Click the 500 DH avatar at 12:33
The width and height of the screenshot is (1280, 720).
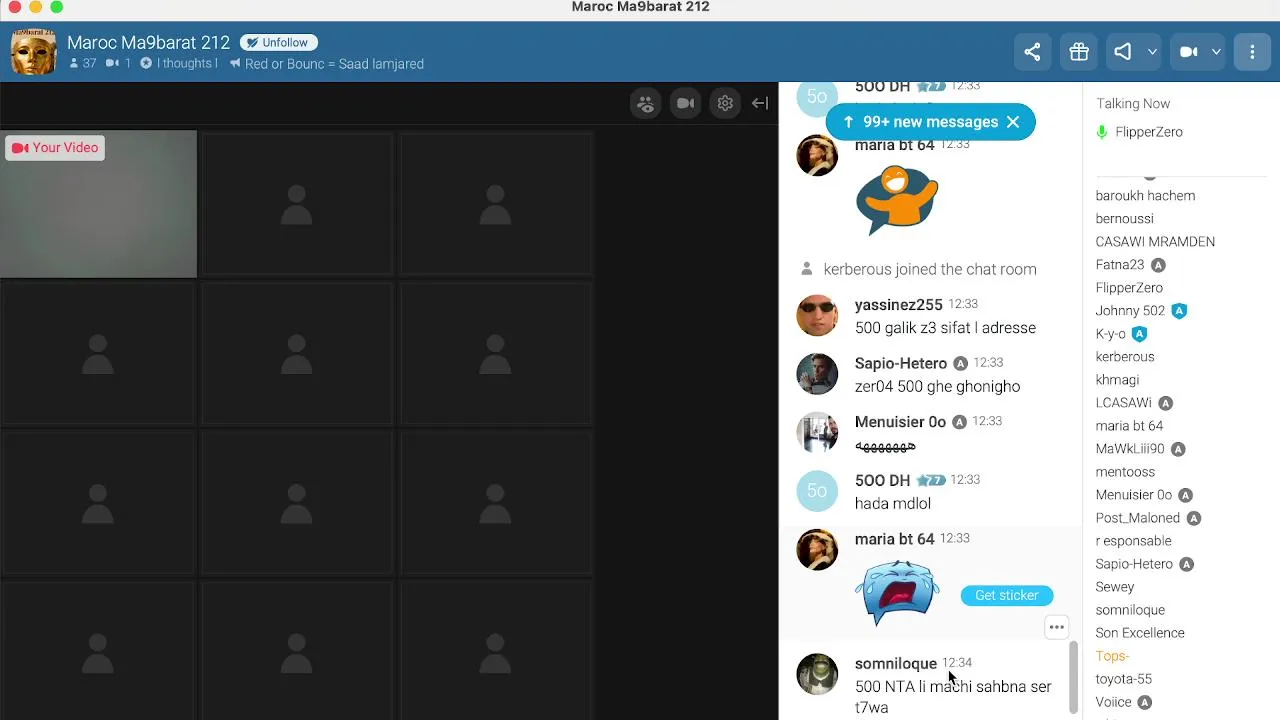[x=817, y=491]
